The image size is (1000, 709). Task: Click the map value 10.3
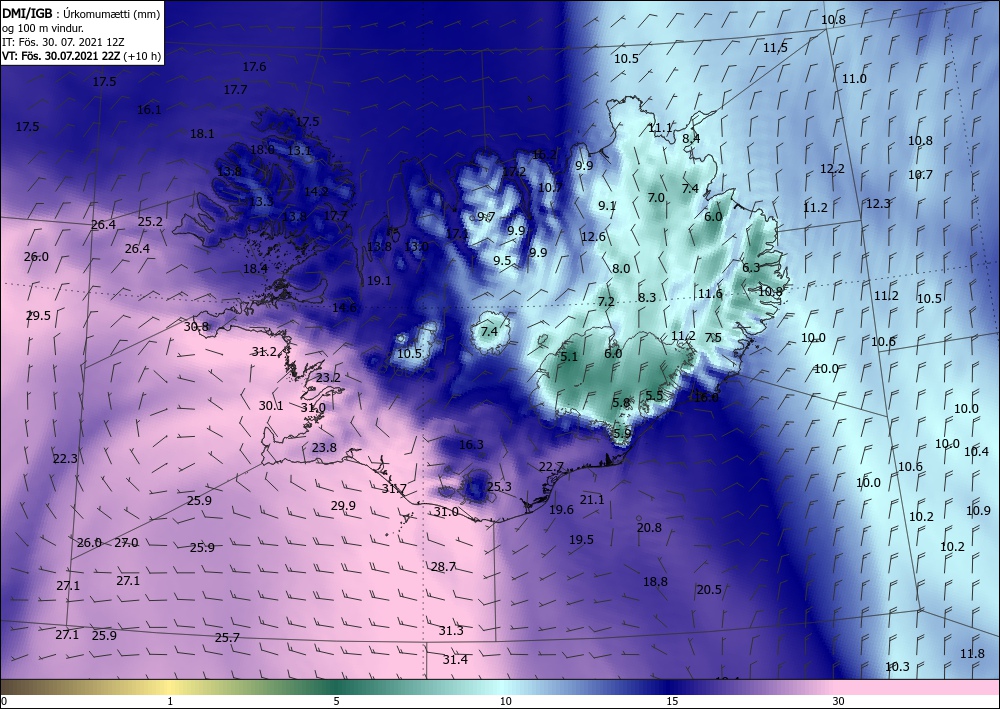[897, 666]
